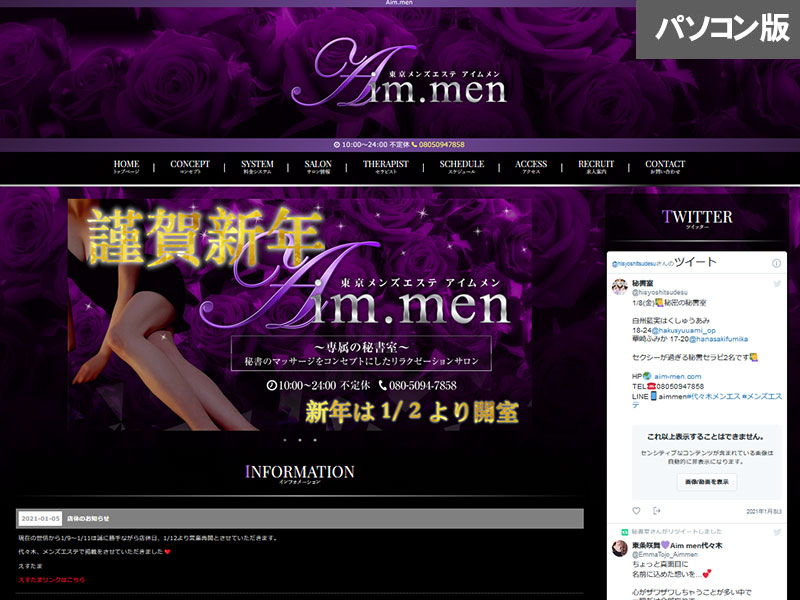This screenshot has height=600, width=800.
Task: Click the red えすたまリンクはこちら link
Action: tap(52, 579)
